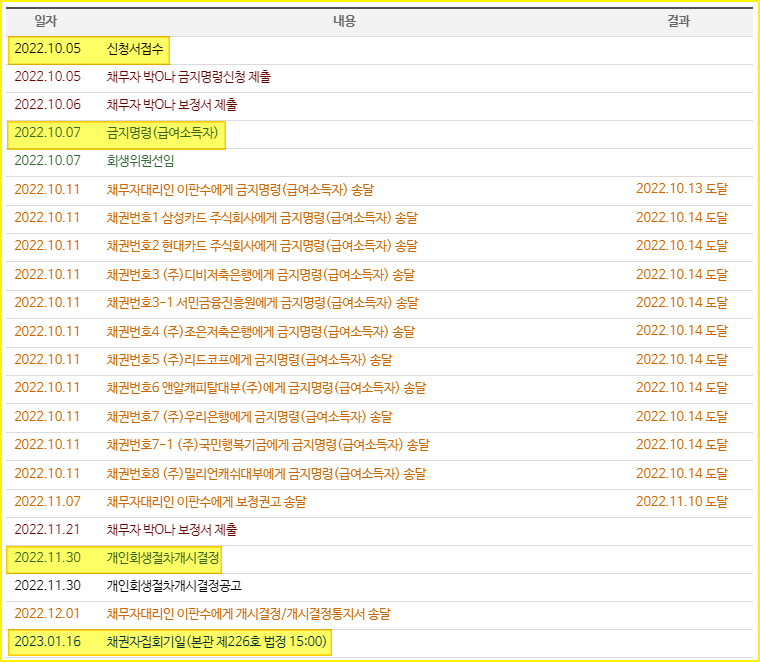Select the 채권번호7-1 (주)국민행복기금 송달 entry
The image size is (760, 662).
(268, 445)
